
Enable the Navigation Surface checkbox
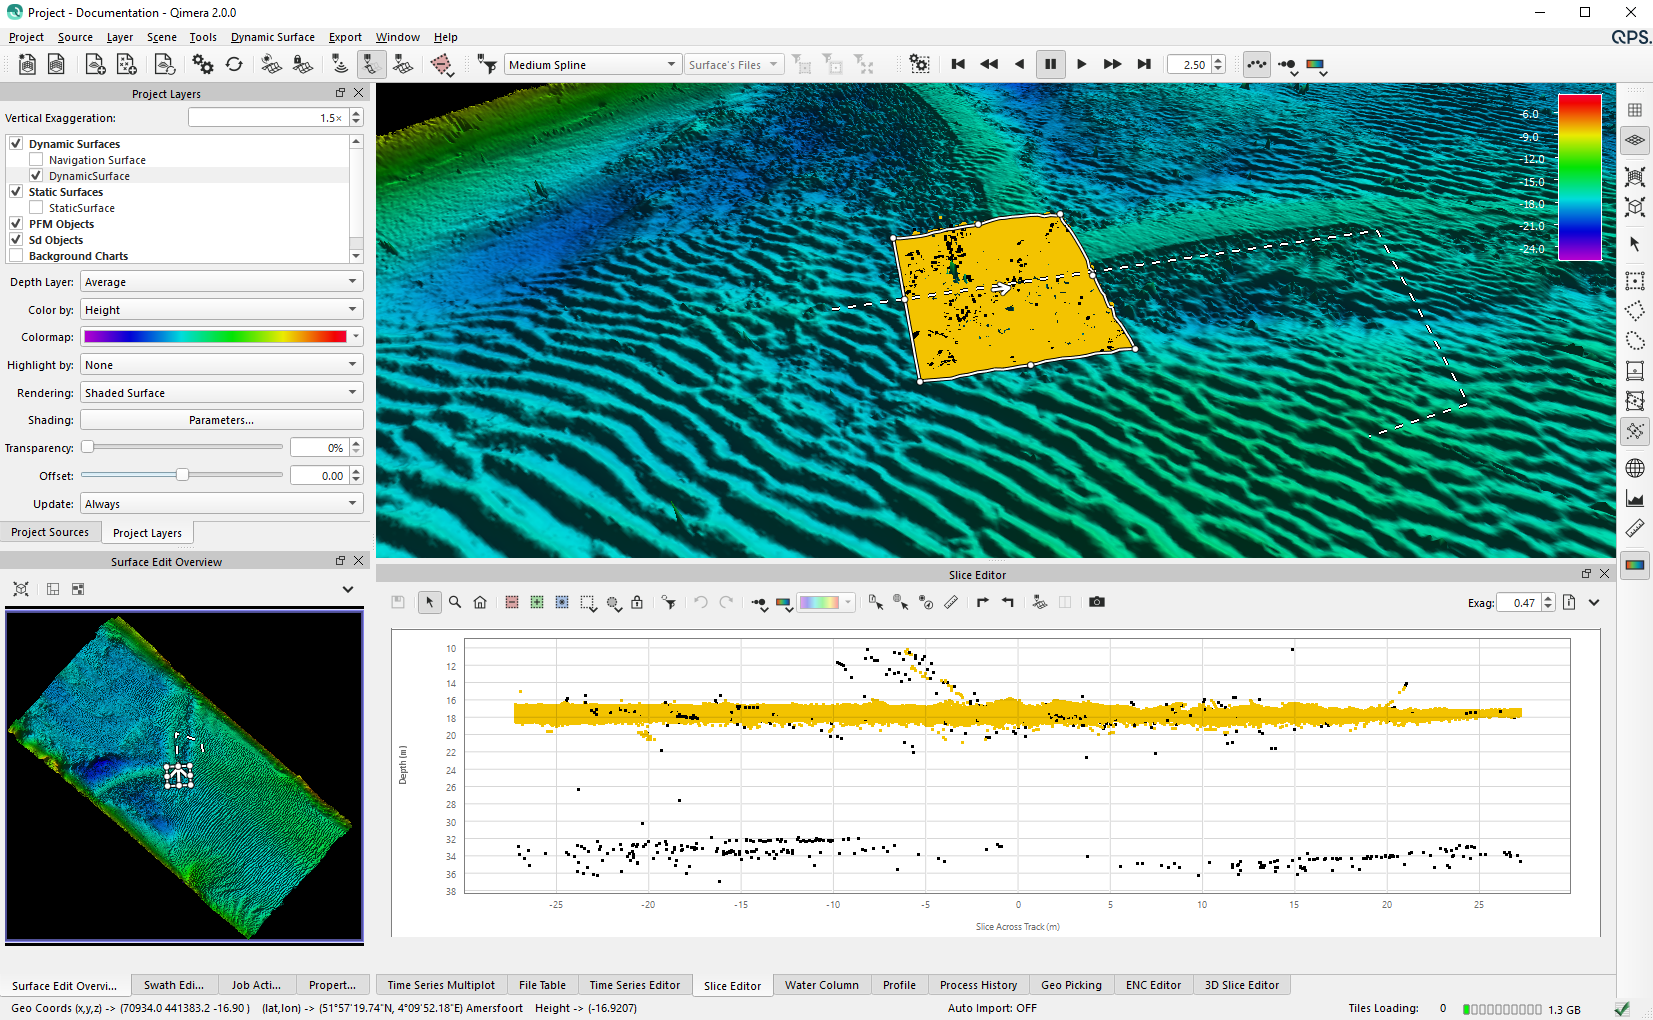36,160
